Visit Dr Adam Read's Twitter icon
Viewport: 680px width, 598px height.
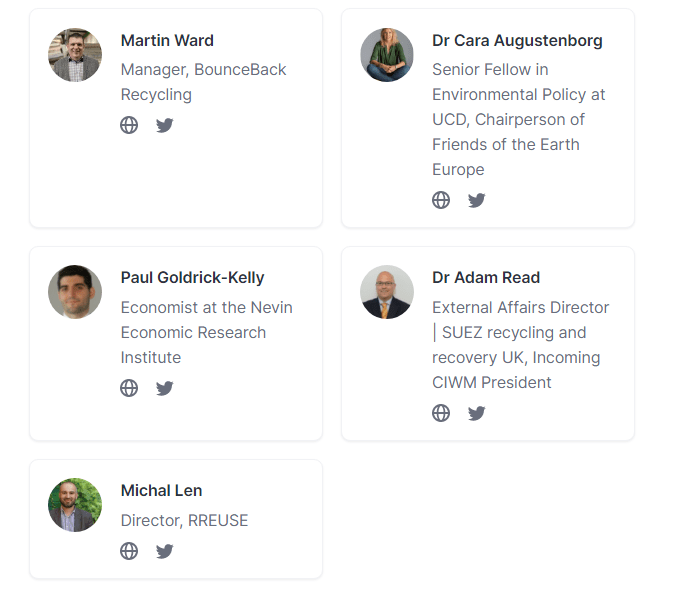[x=477, y=413]
